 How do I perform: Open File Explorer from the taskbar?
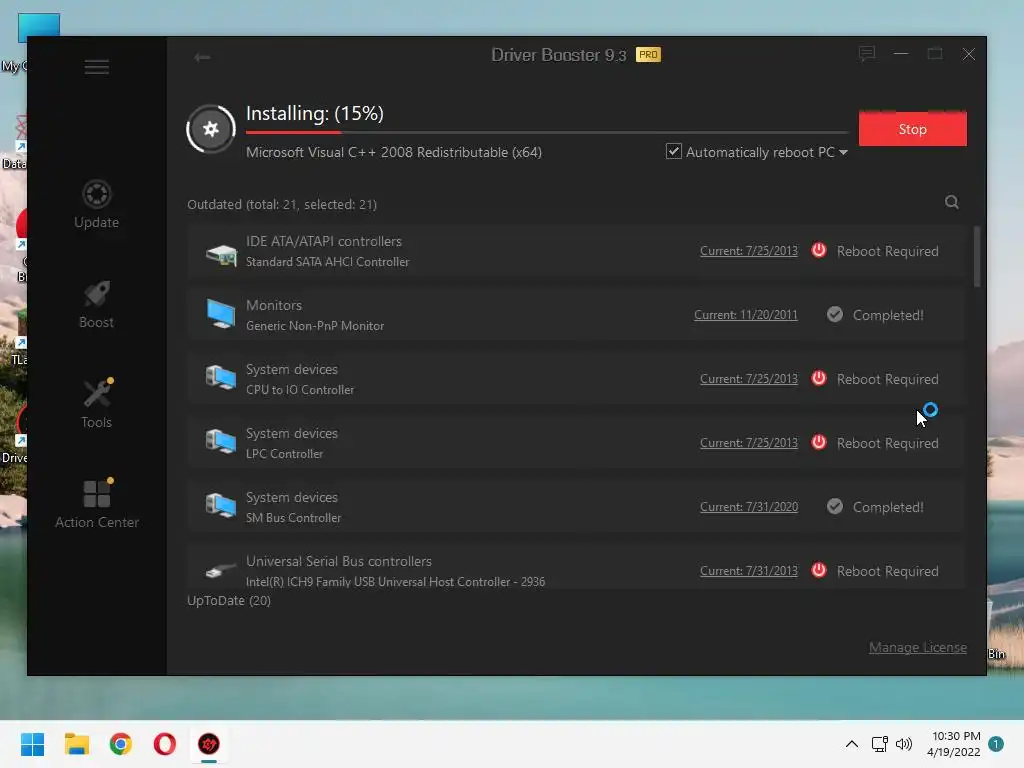pyautogui.click(x=76, y=744)
